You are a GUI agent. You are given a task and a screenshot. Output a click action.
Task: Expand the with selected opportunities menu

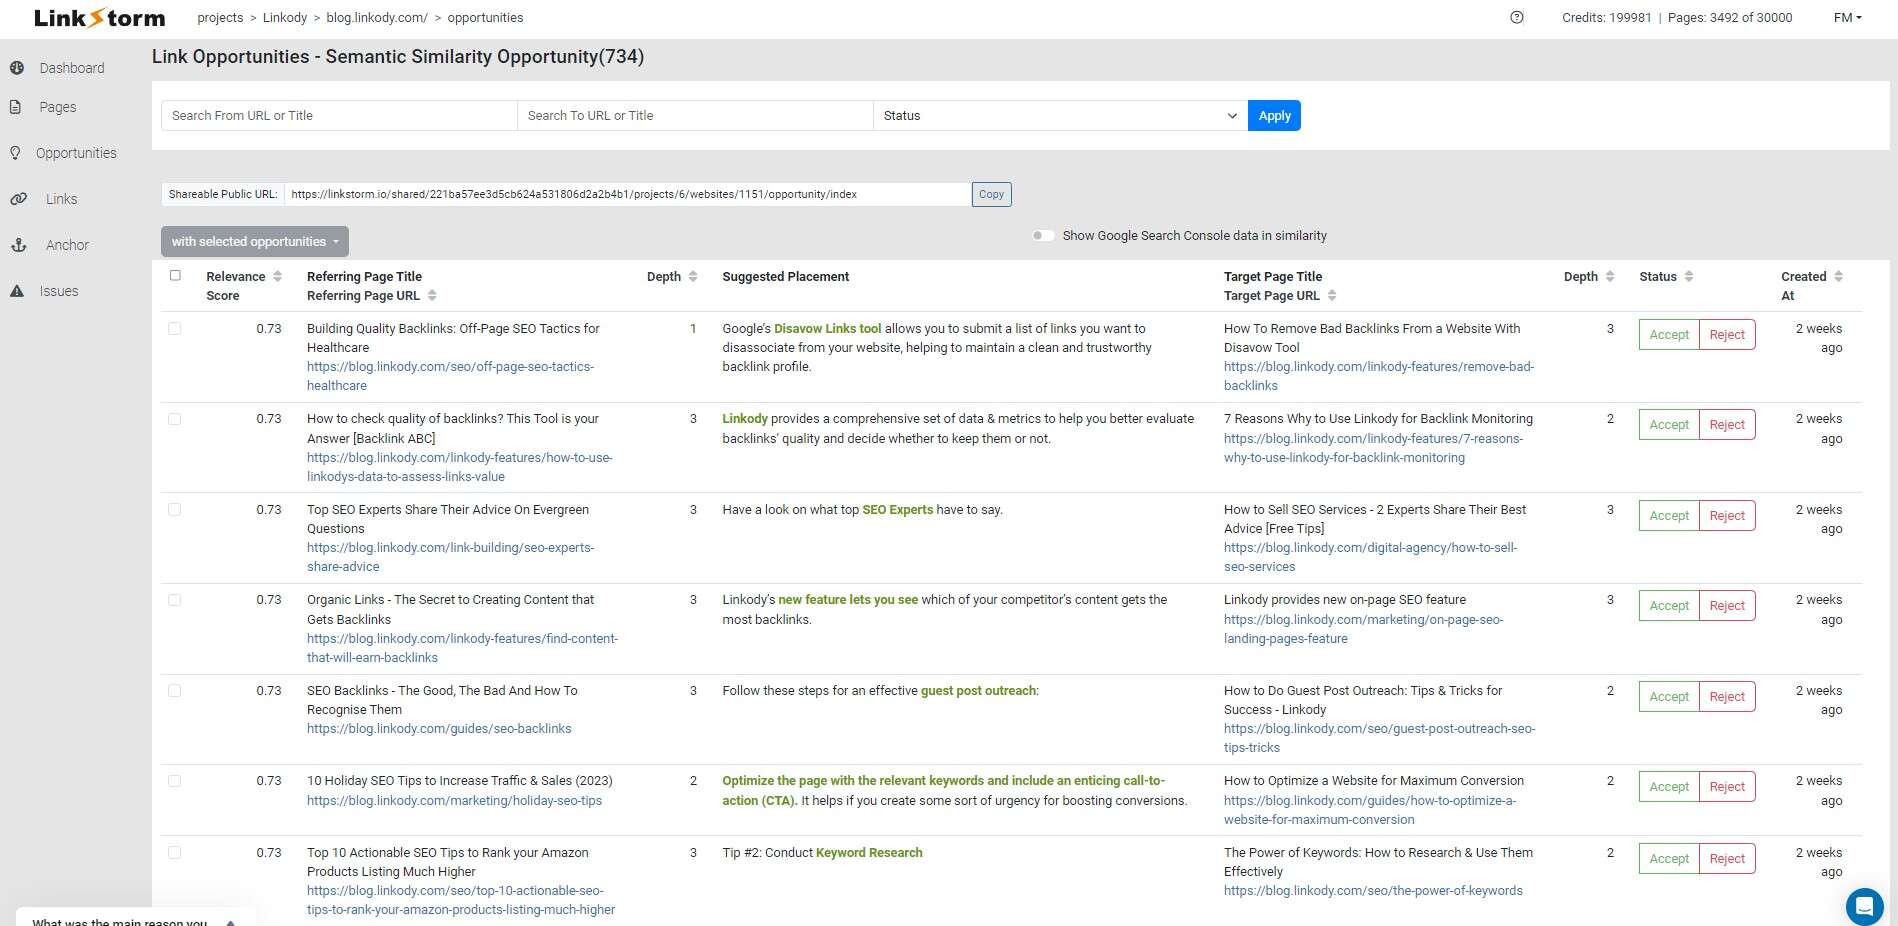coord(254,241)
